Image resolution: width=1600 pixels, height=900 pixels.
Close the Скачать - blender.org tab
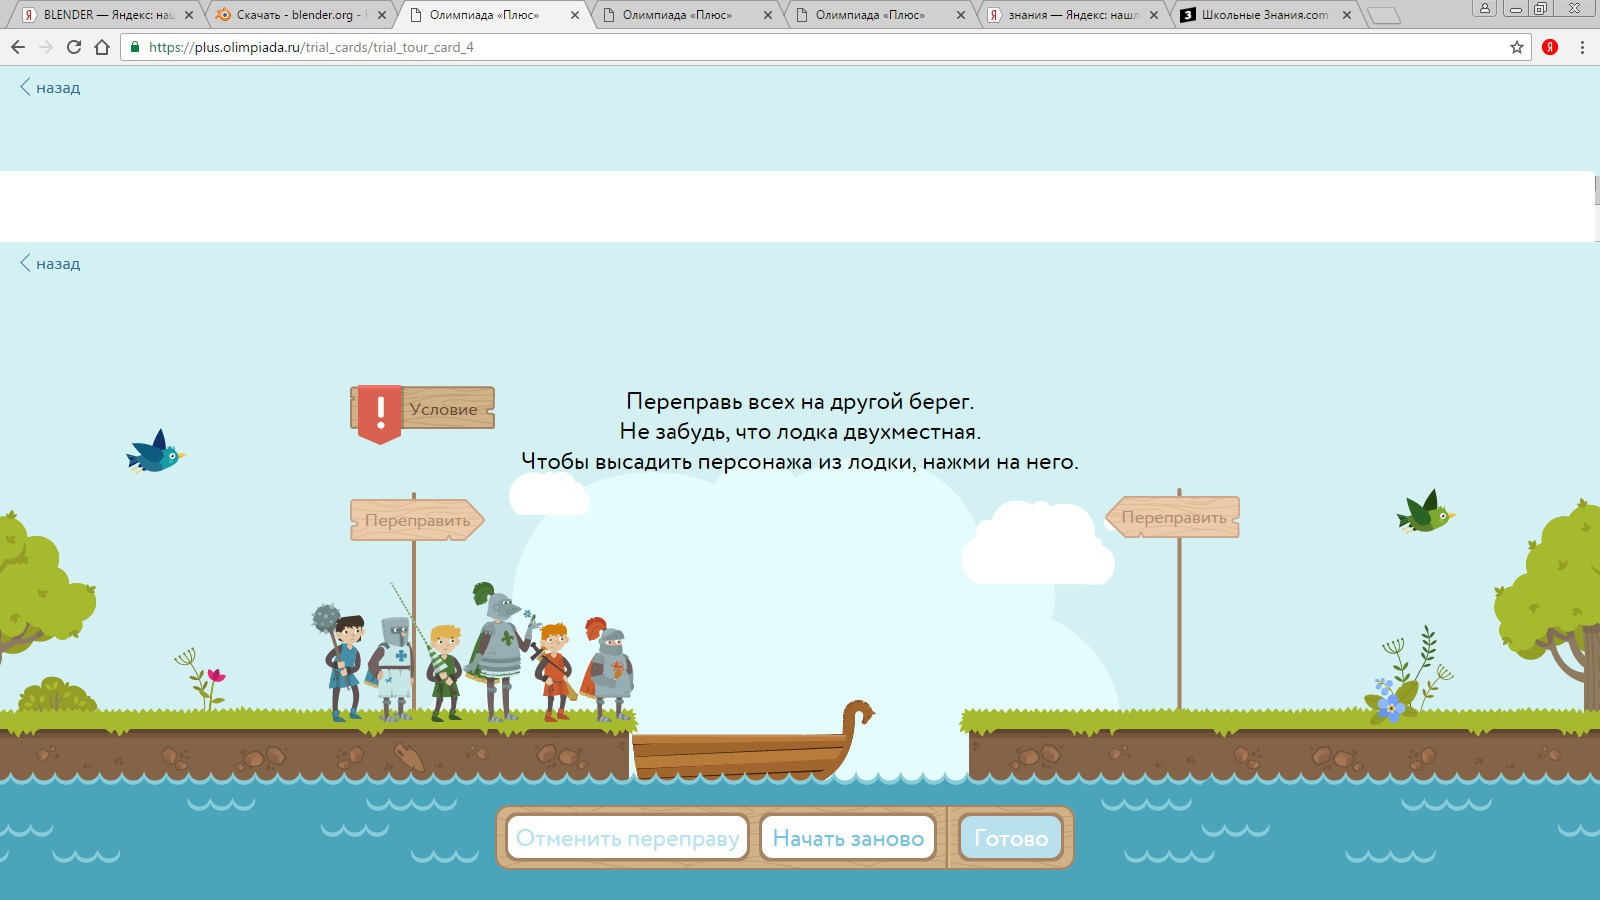382,15
